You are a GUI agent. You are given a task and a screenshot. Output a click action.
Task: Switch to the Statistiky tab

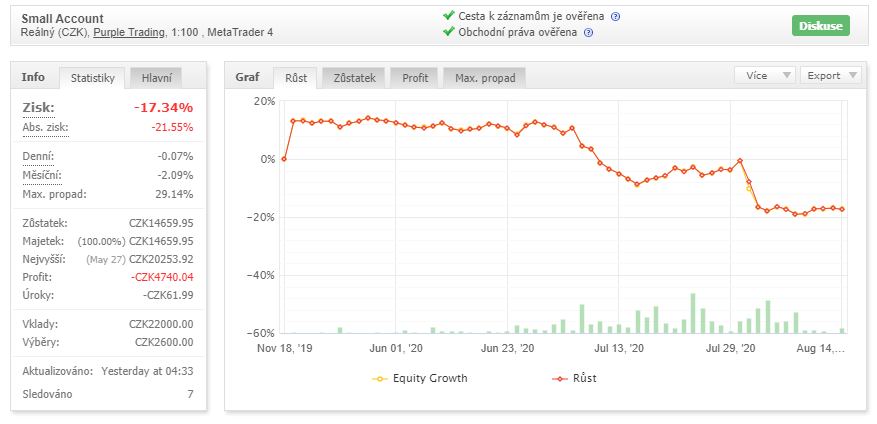coord(93,78)
